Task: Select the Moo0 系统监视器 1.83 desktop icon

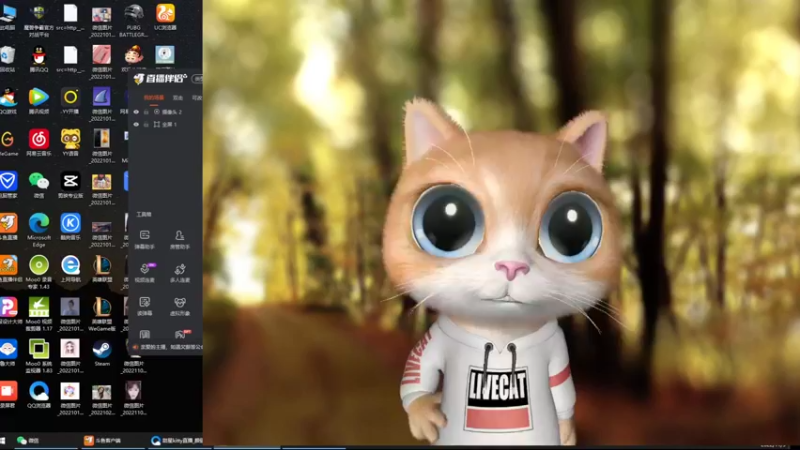Action: (x=39, y=357)
